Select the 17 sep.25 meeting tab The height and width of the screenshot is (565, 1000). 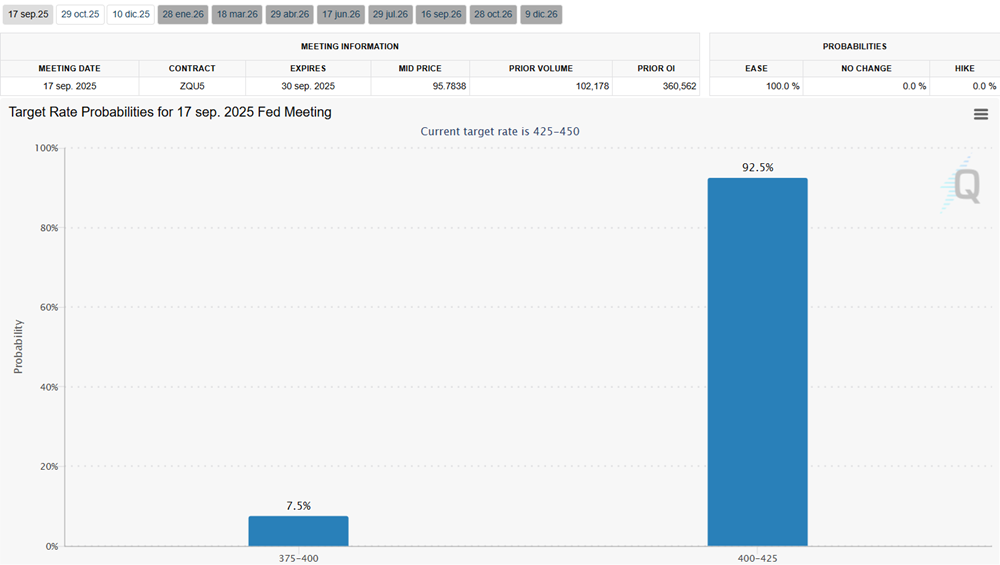click(x=28, y=15)
